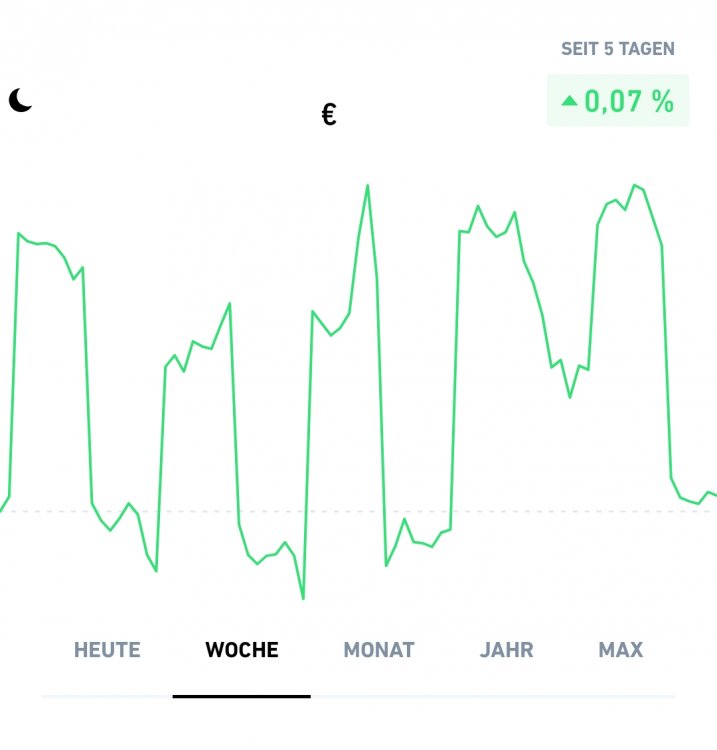Click the chart line's left starting point
Viewport: 717px width, 750px height.
click(x=2, y=508)
